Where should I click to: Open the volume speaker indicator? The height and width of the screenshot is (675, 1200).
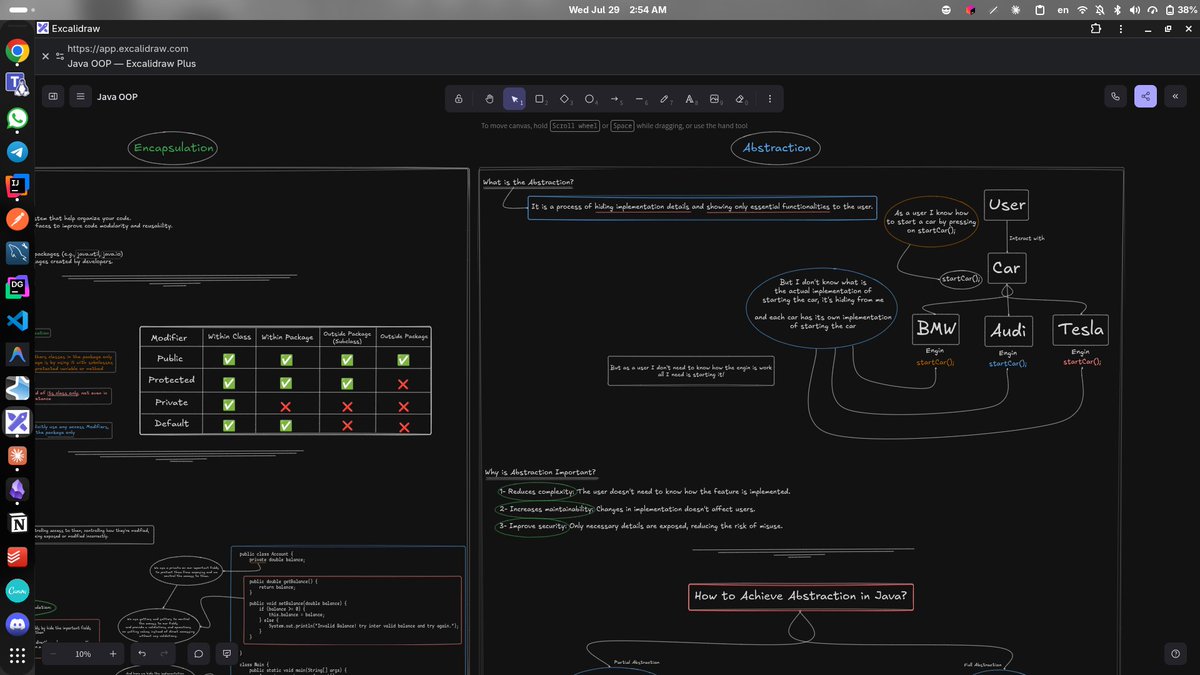pos(1134,10)
